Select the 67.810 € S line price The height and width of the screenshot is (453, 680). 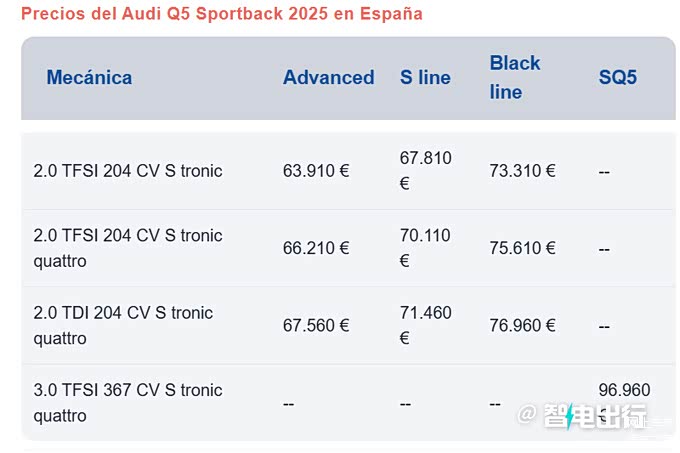pos(425,170)
